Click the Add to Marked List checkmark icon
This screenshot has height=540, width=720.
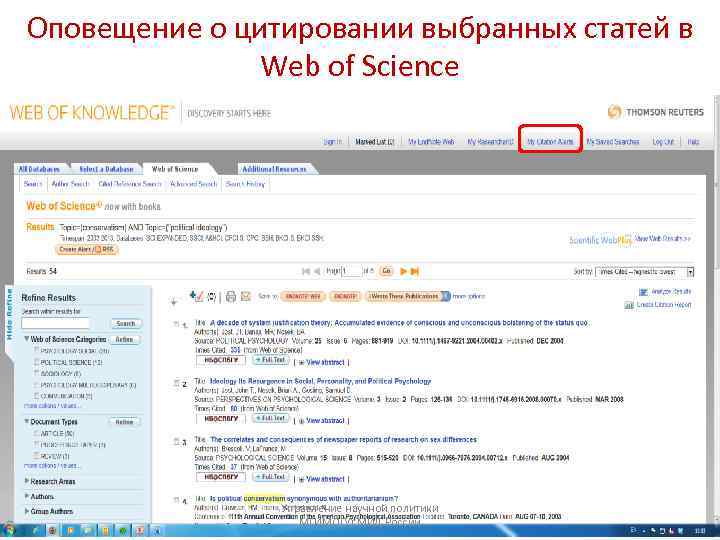(x=196, y=296)
